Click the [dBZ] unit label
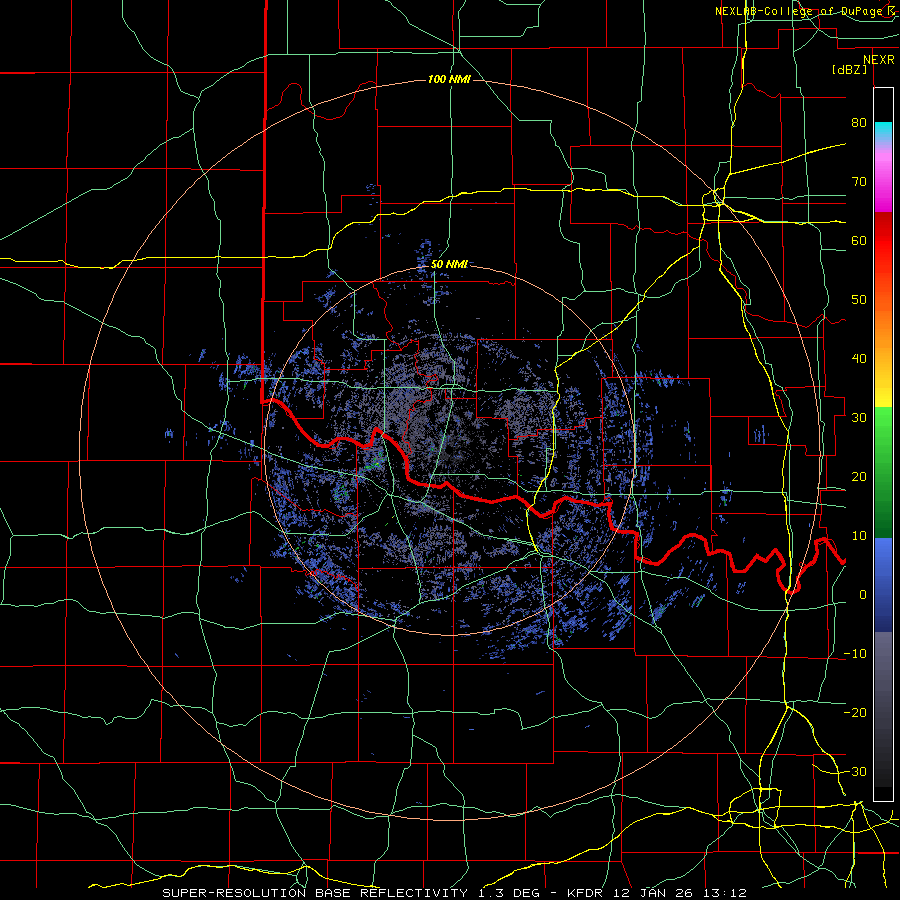900x900 pixels. (849, 69)
